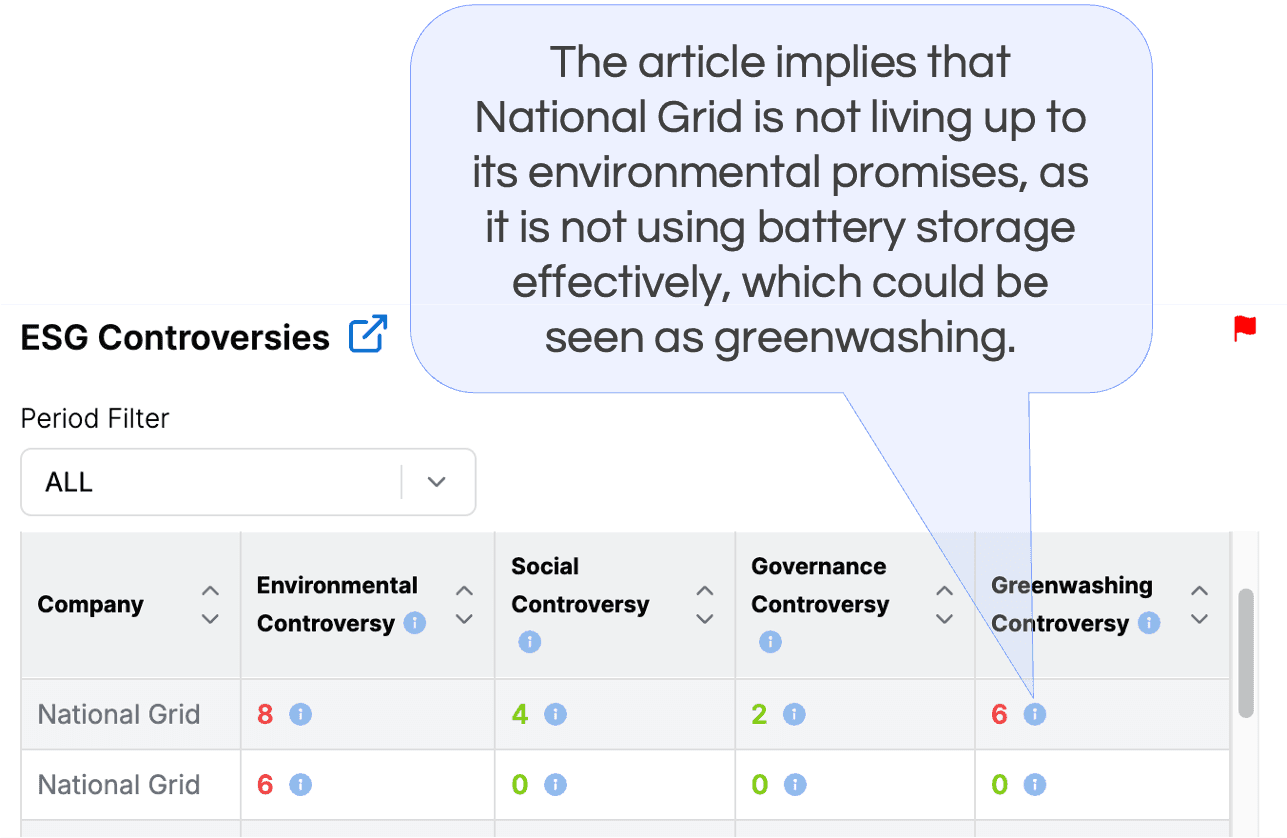Click info icon next to social score 4
The image size is (1287, 838).
tap(555, 714)
